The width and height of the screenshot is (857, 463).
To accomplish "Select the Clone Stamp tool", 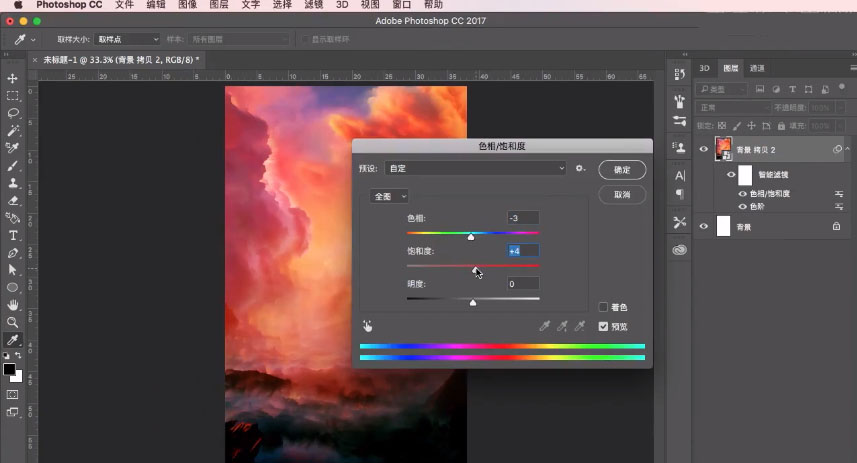I will pyautogui.click(x=13, y=183).
